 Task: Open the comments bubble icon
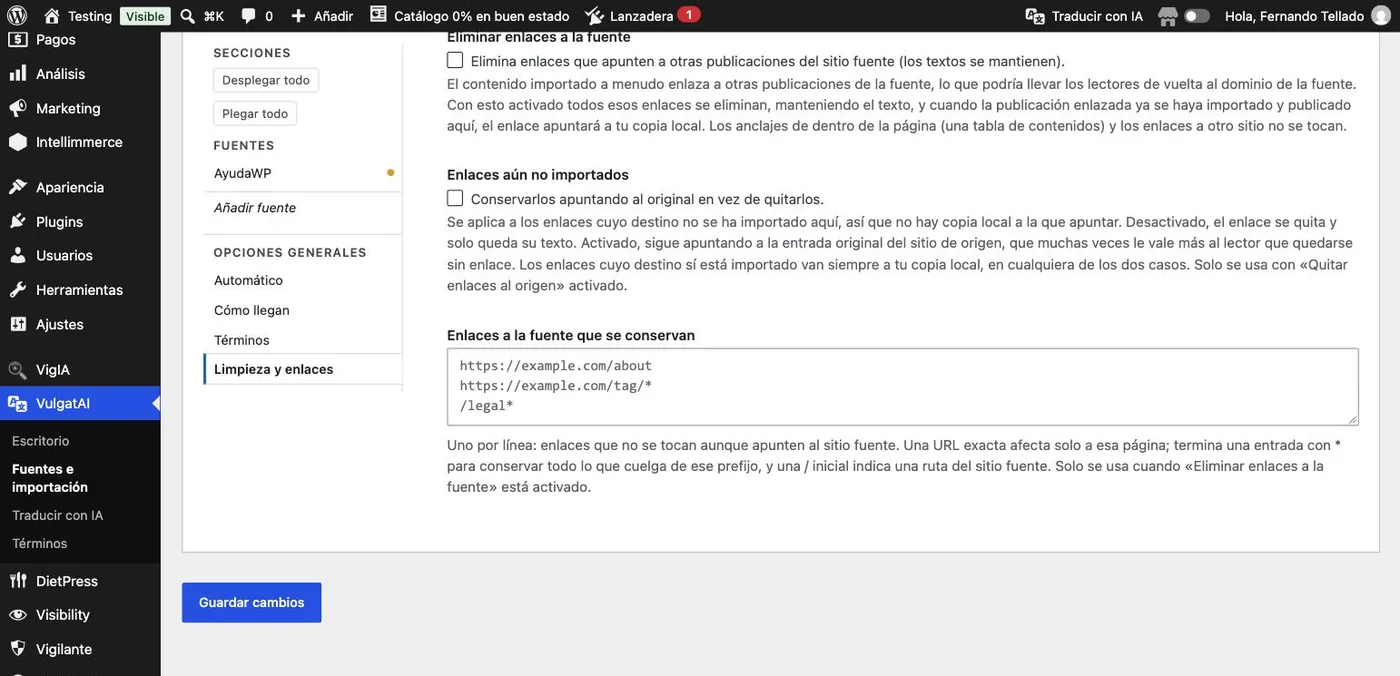pos(248,16)
